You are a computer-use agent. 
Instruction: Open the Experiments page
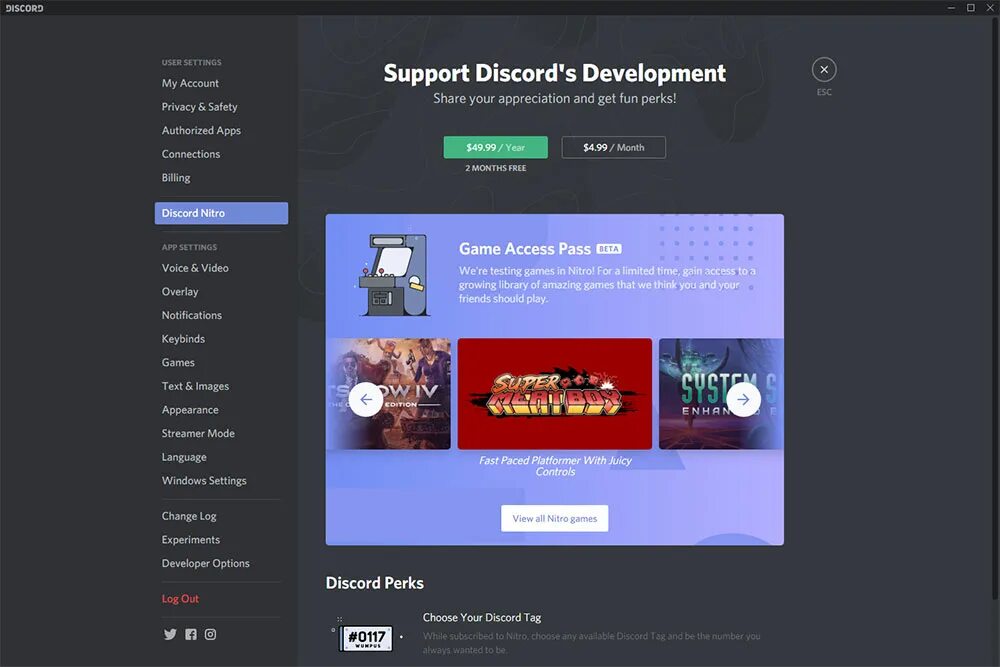click(x=191, y=539)
